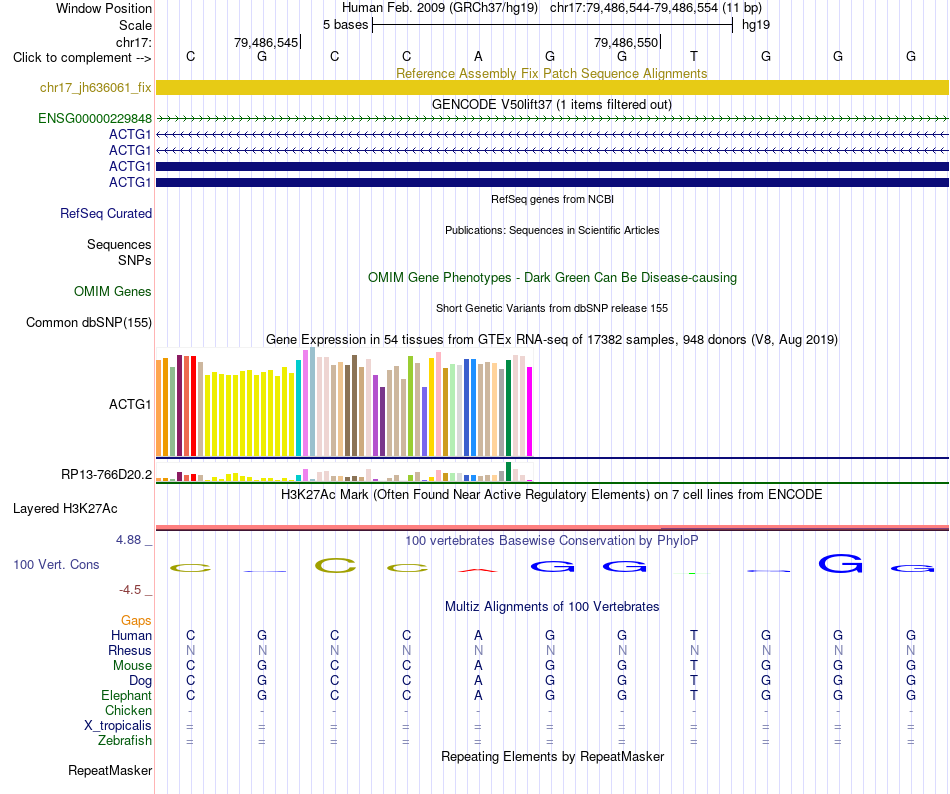Image resolution: width=950 pixels, height=794 pixels.
Task: Click Publications: Sequences in Scientific Articles title
Action: (552, 230)
